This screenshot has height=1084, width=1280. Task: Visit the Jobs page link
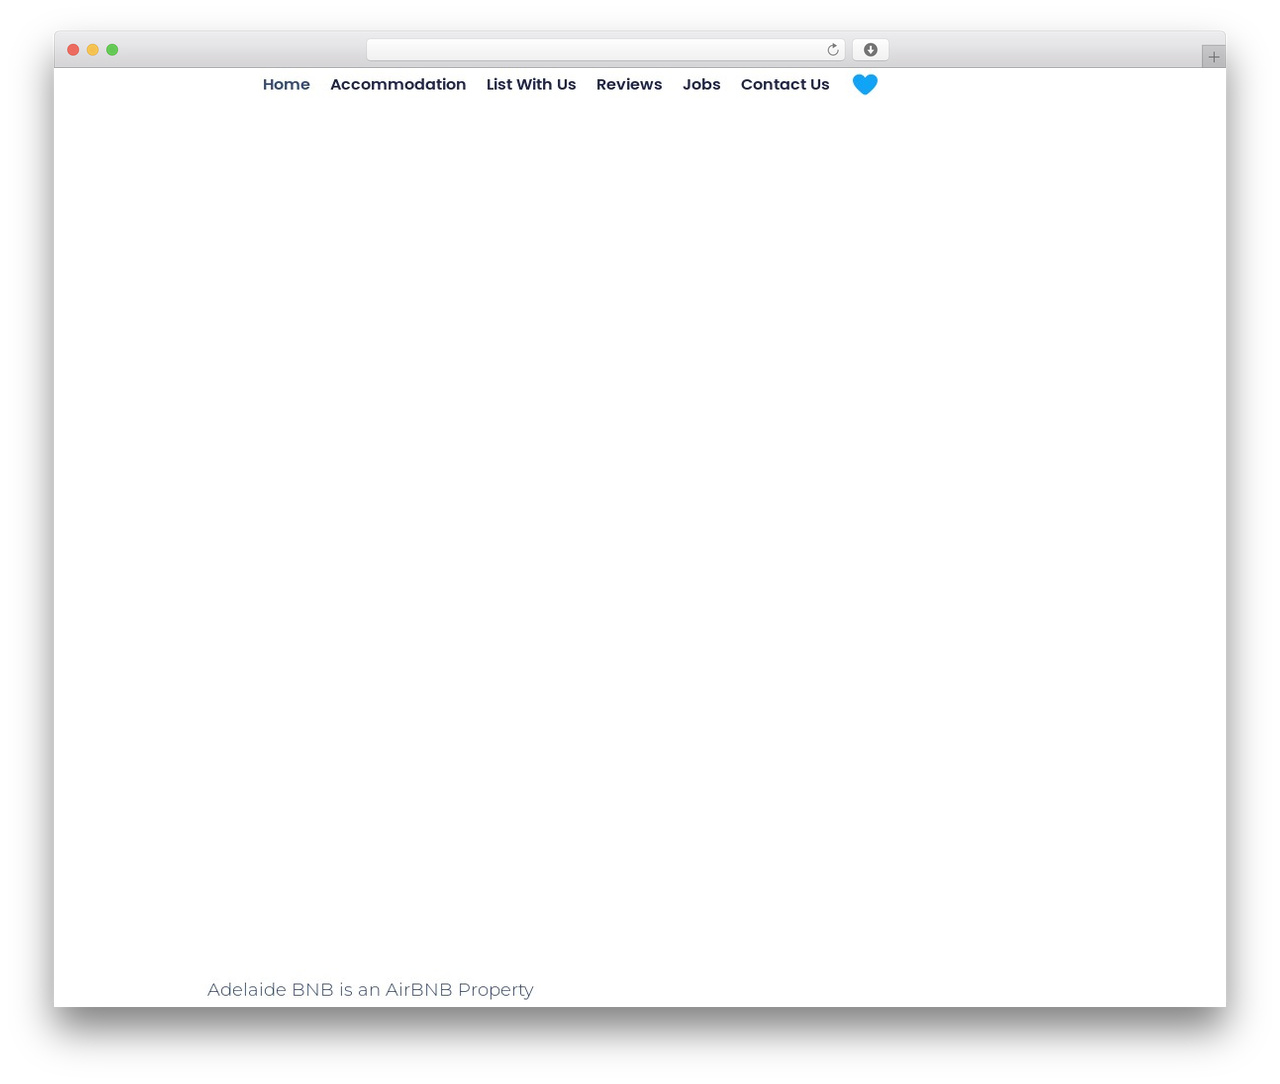coord(701,85)
